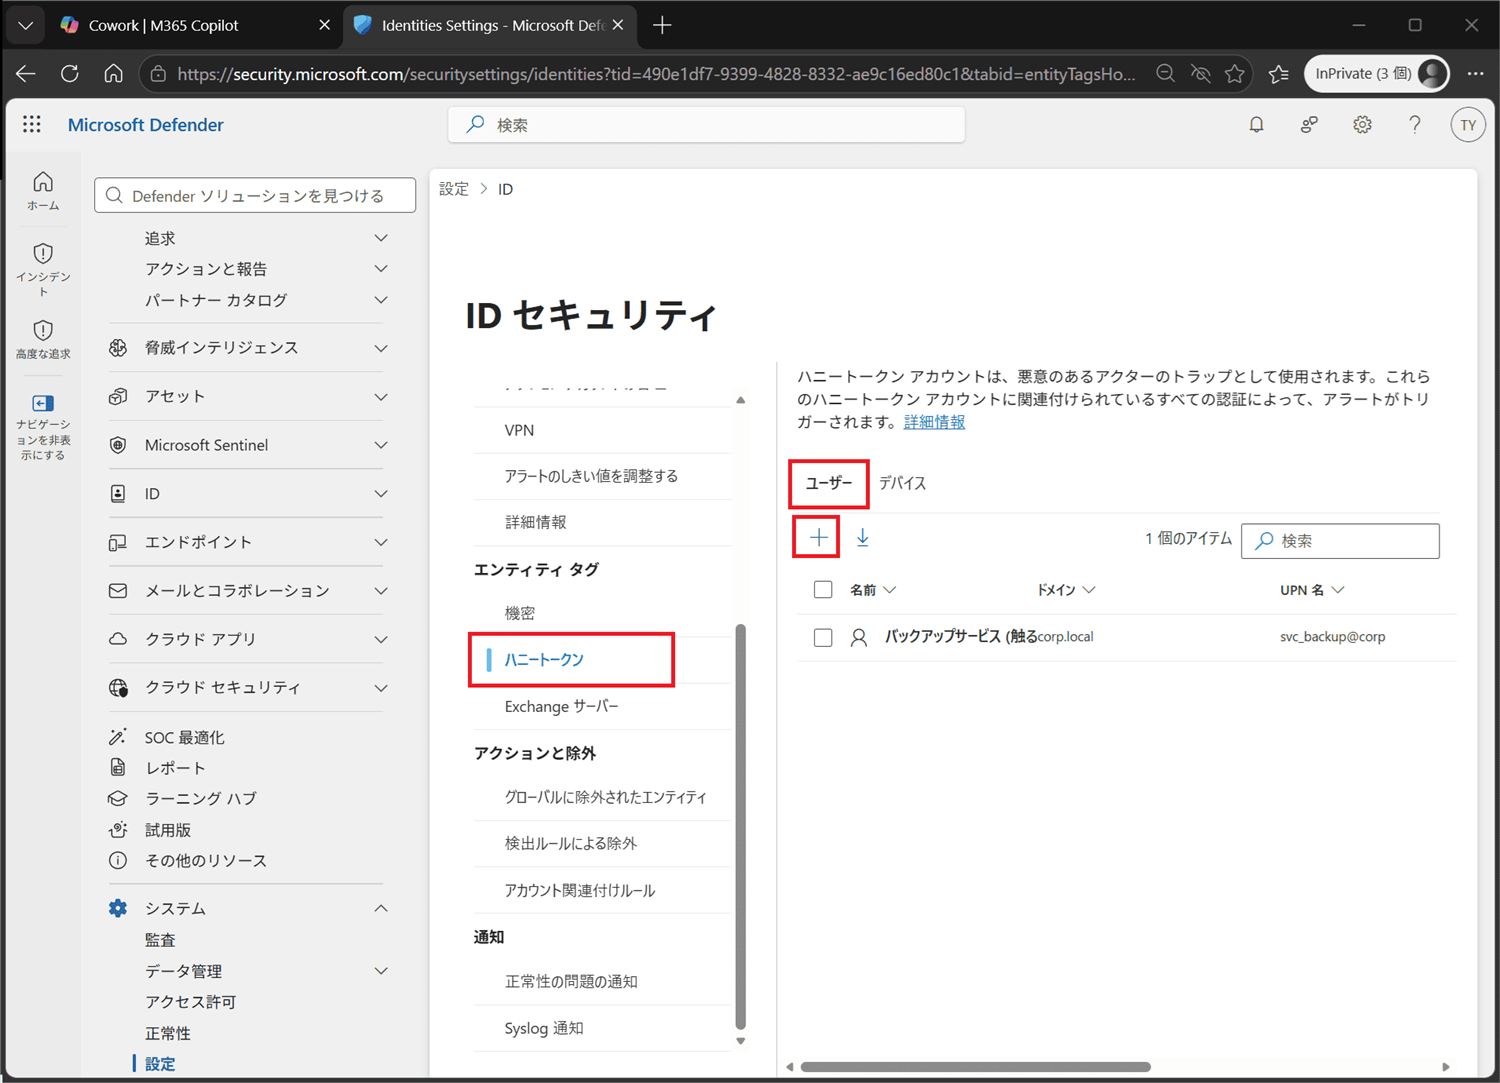
Task: Collapse the システム section
Action: pyautogui.click(x=381, y=908)
